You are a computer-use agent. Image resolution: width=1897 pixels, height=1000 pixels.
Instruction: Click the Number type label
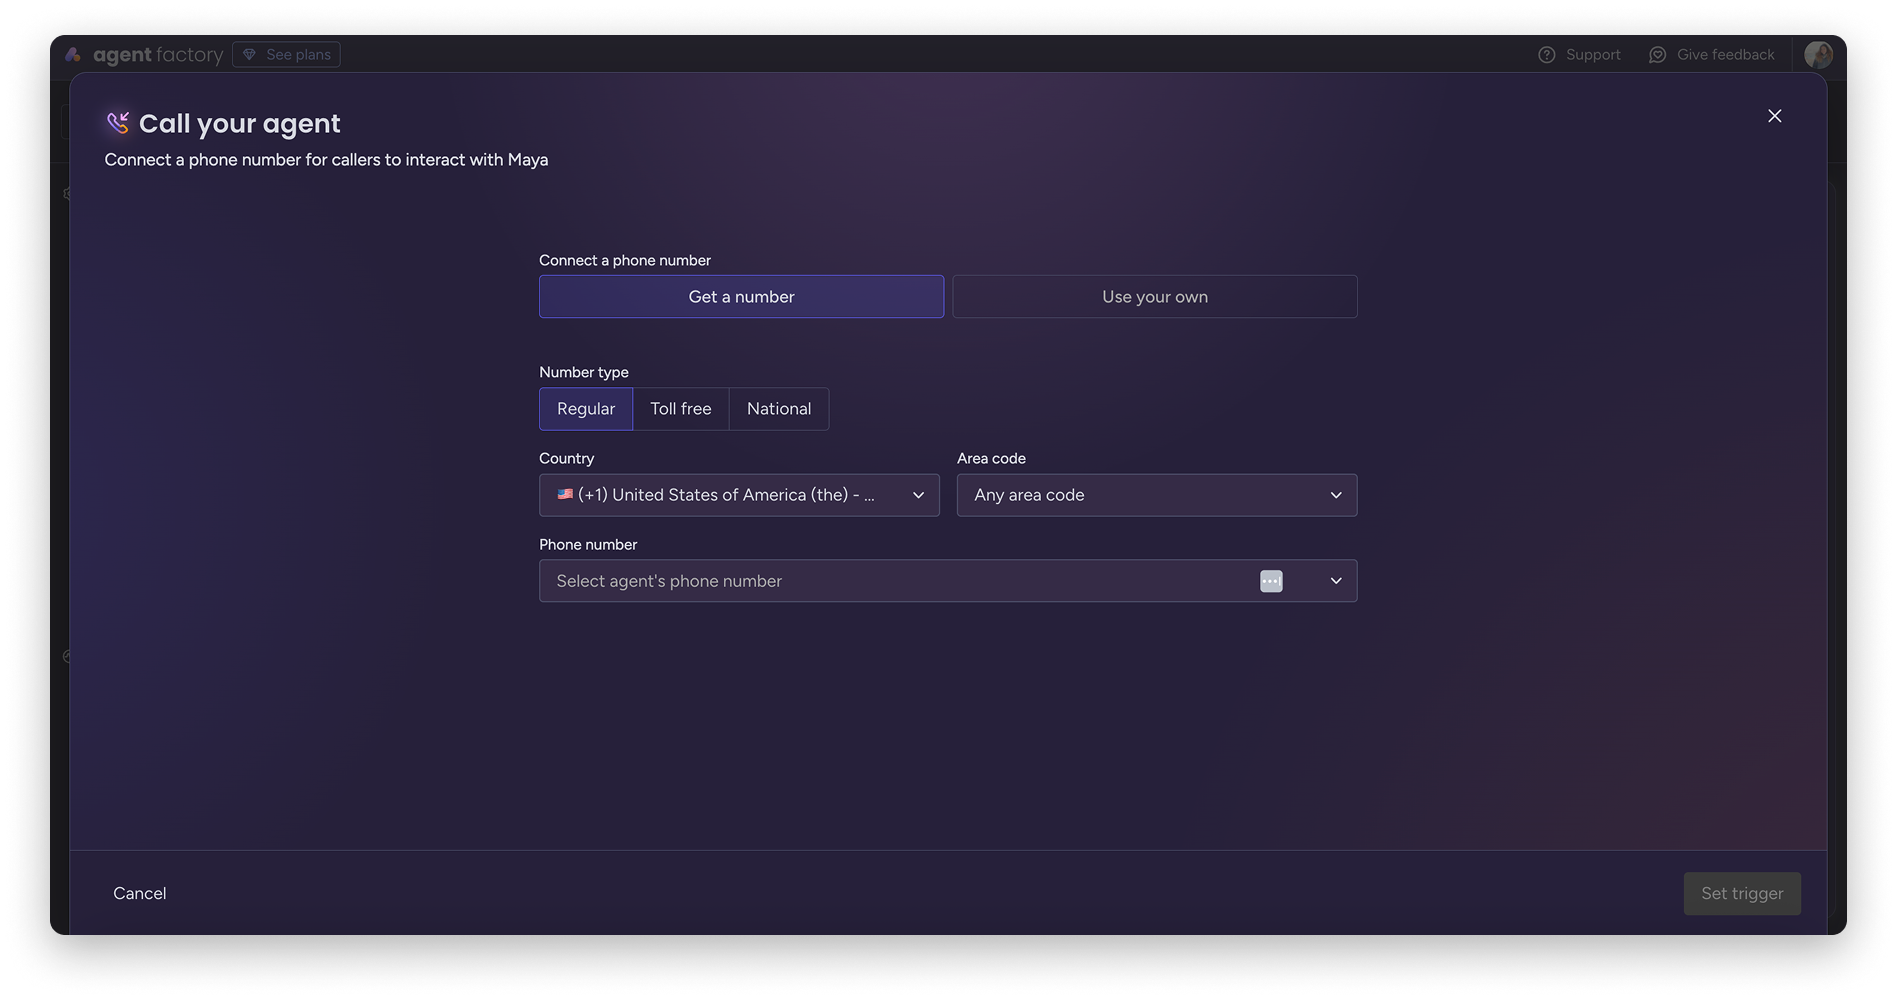(584, 372)
